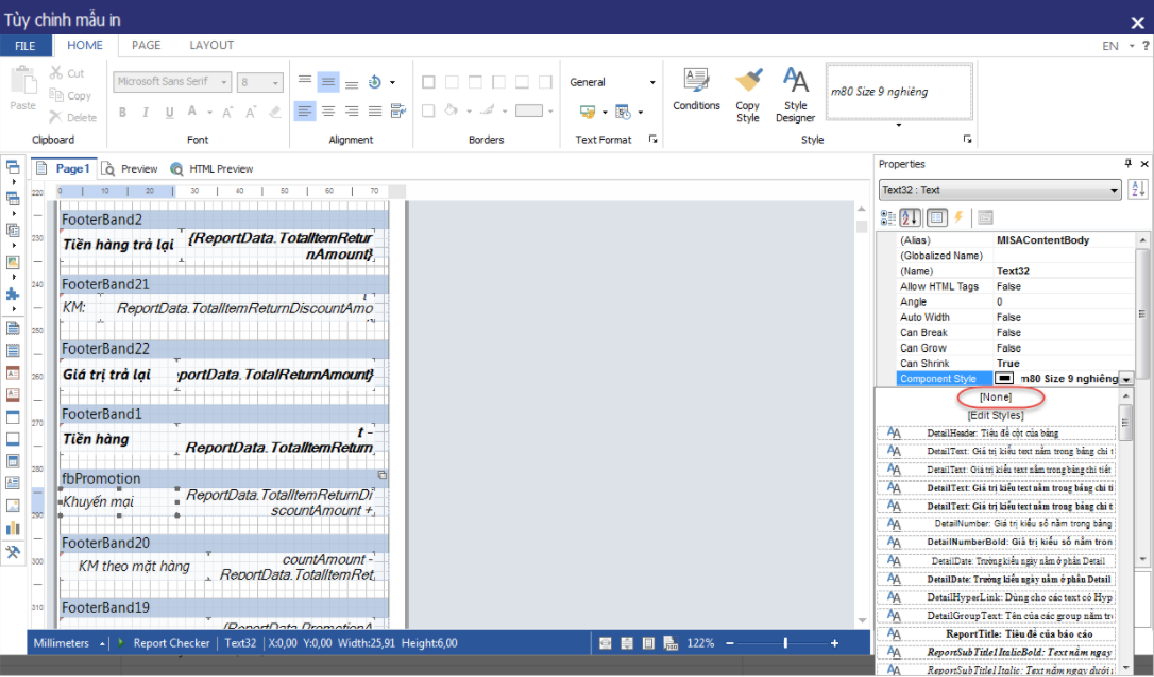Click the tools icon in left sidebar
Screen dimensions: 1154x677
click(13, 551)
